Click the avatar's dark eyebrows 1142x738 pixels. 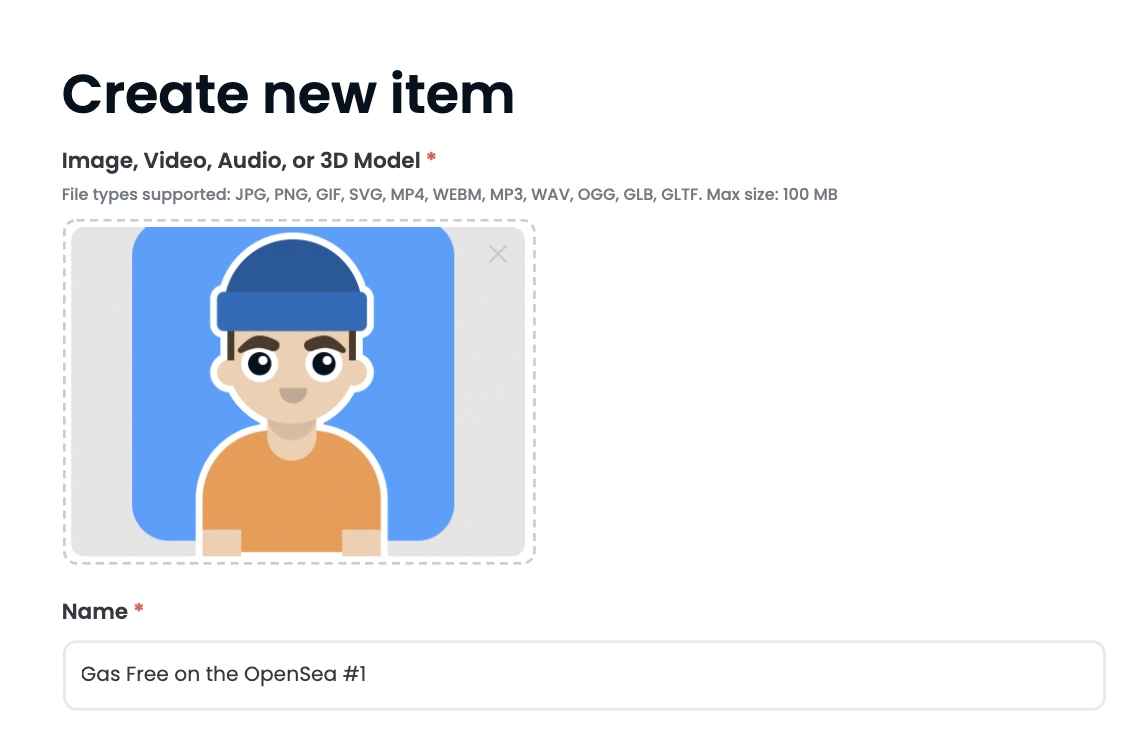292,343
